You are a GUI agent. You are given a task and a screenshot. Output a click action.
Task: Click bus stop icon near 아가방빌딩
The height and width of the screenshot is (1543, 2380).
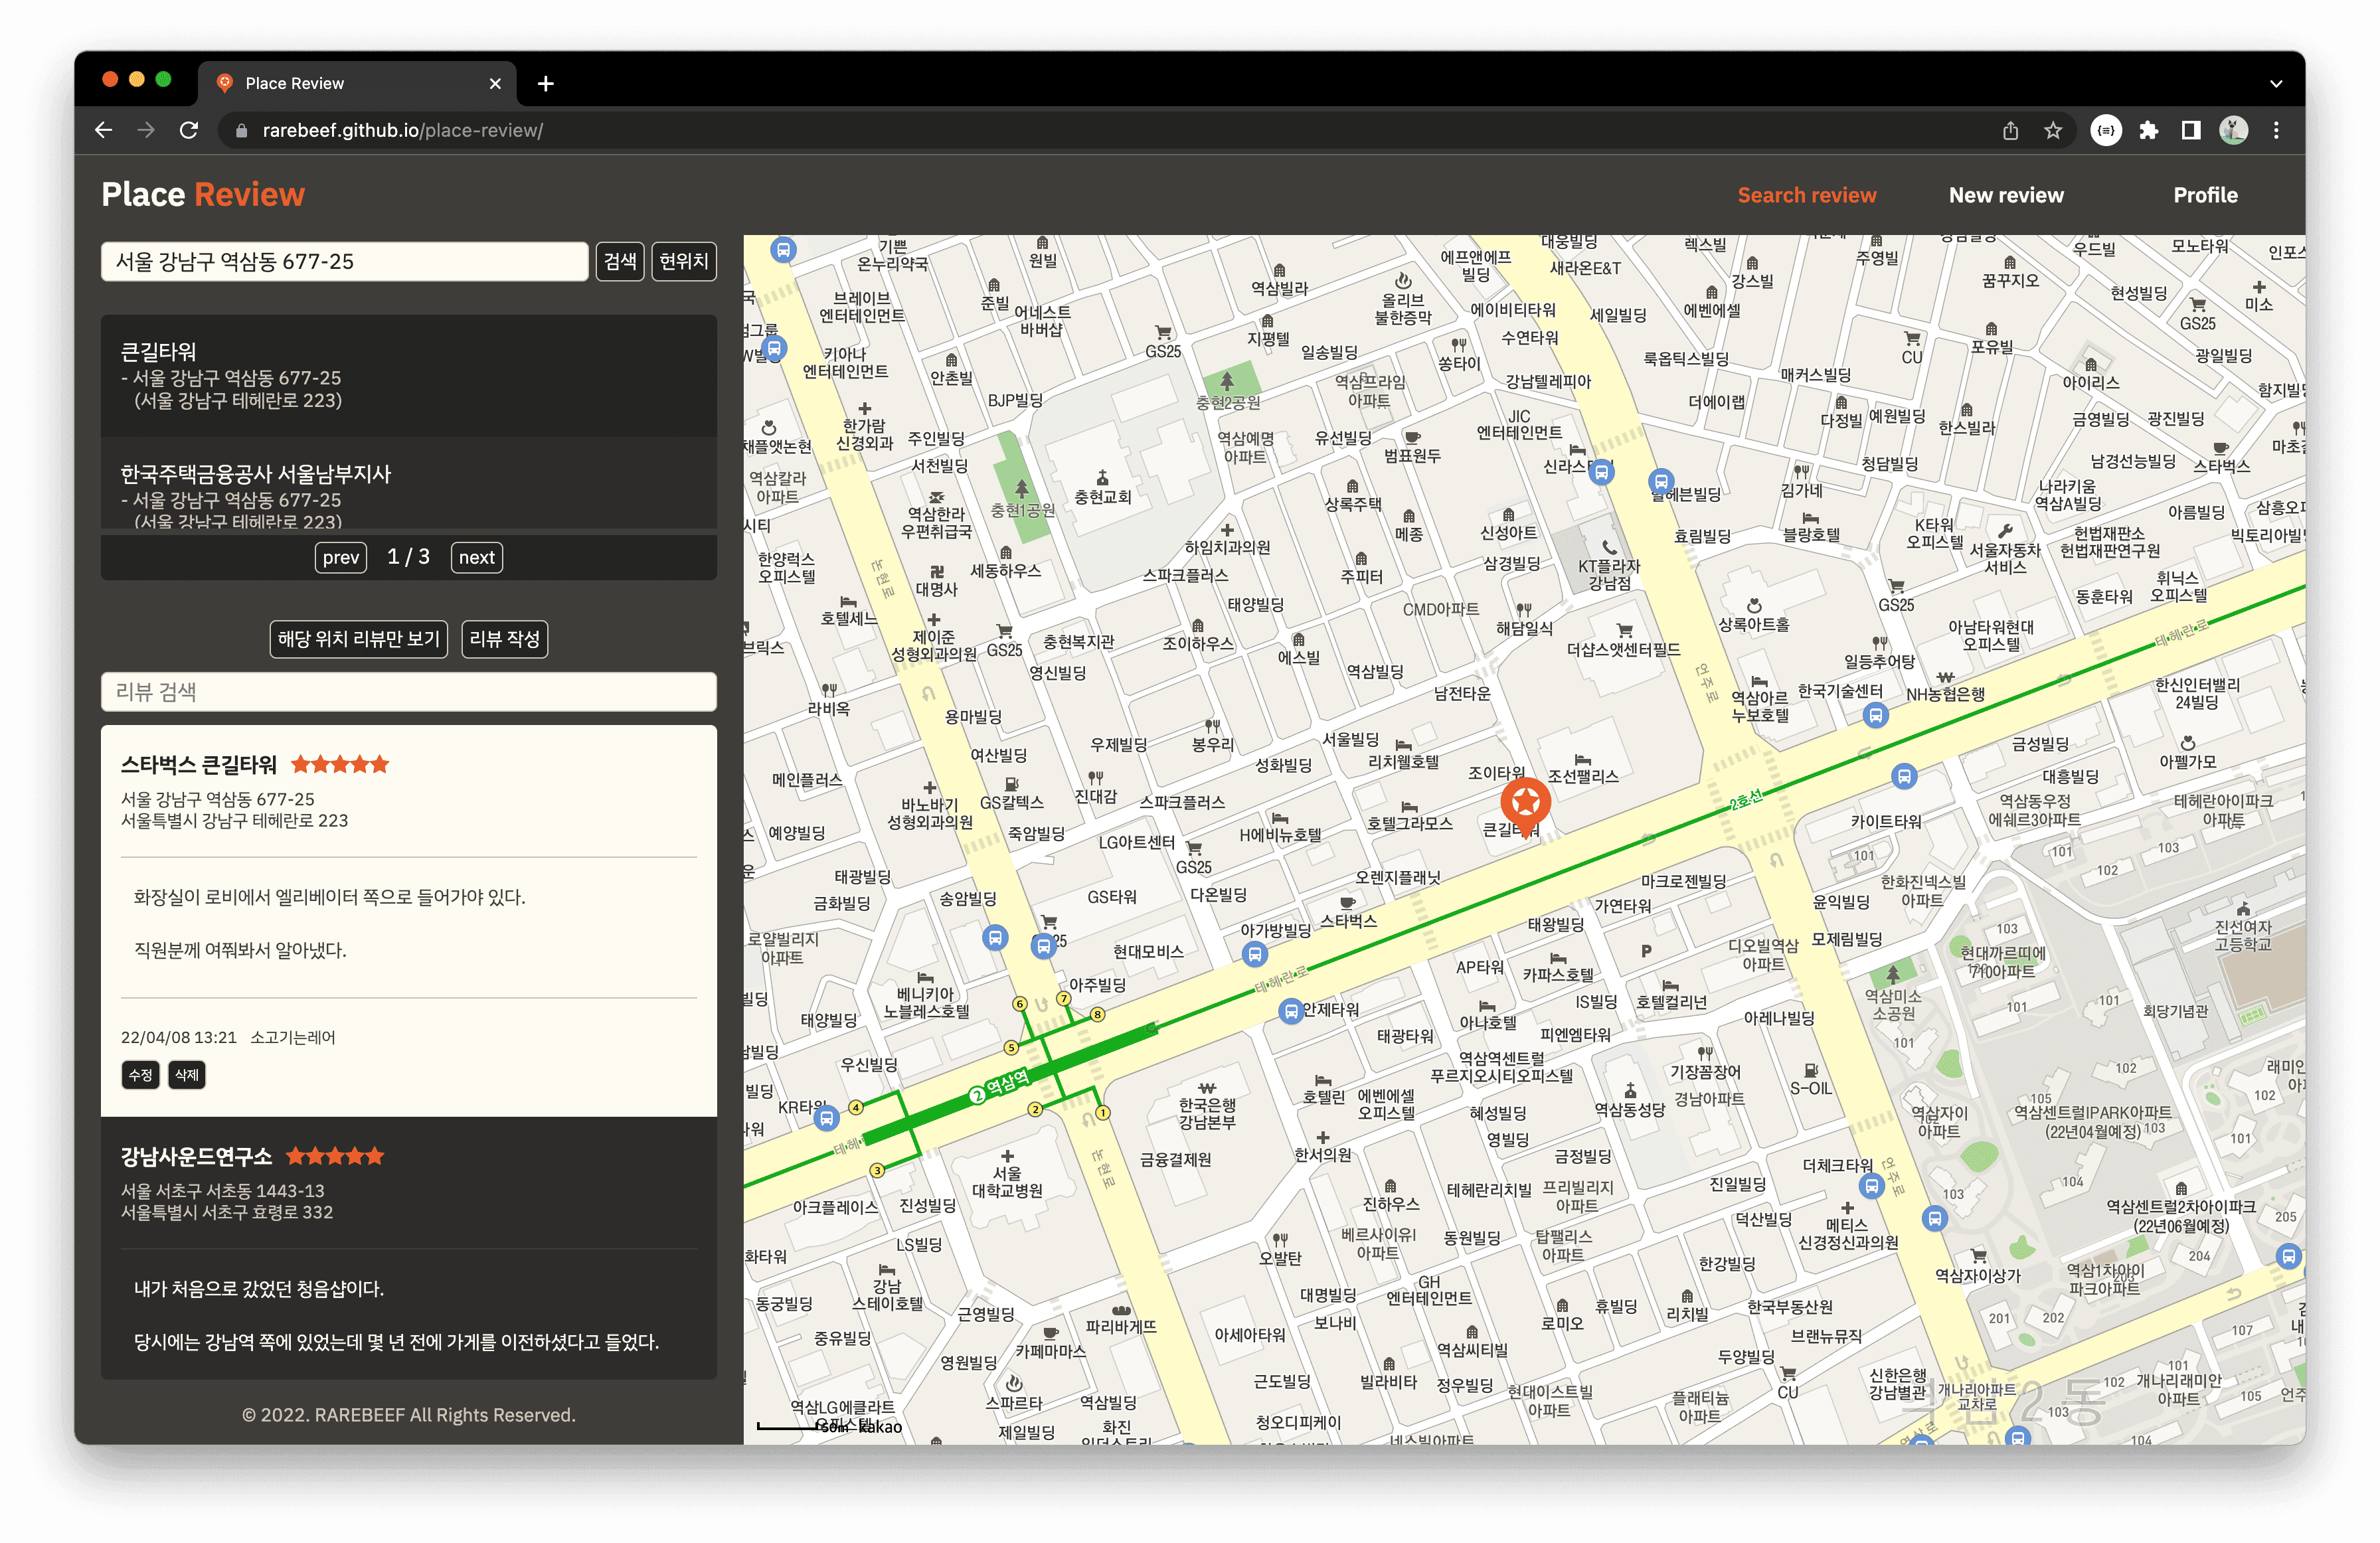(x=1254, y=954)
